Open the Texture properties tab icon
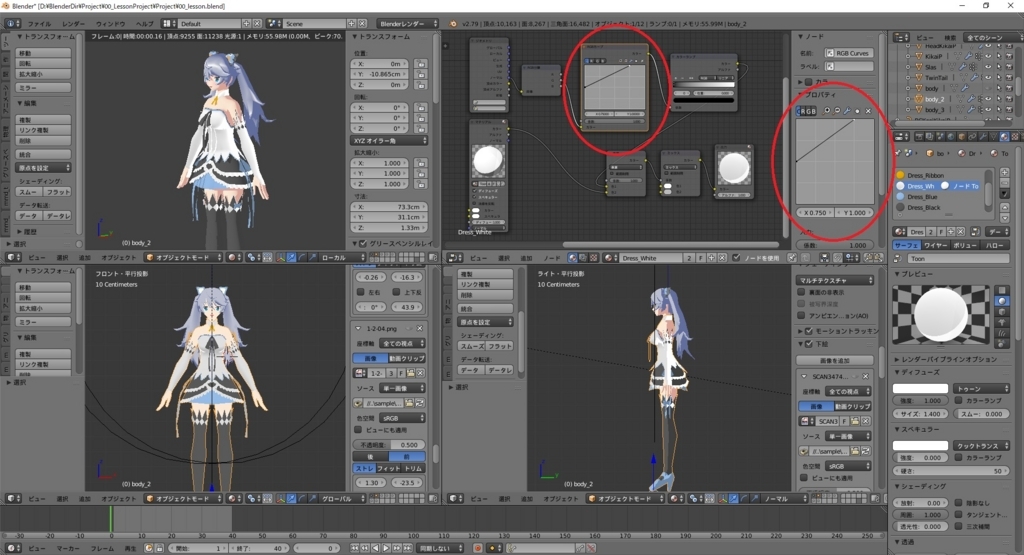Image resolution: width=1024 pixels, height=555 pixels. click(1015, 137)
